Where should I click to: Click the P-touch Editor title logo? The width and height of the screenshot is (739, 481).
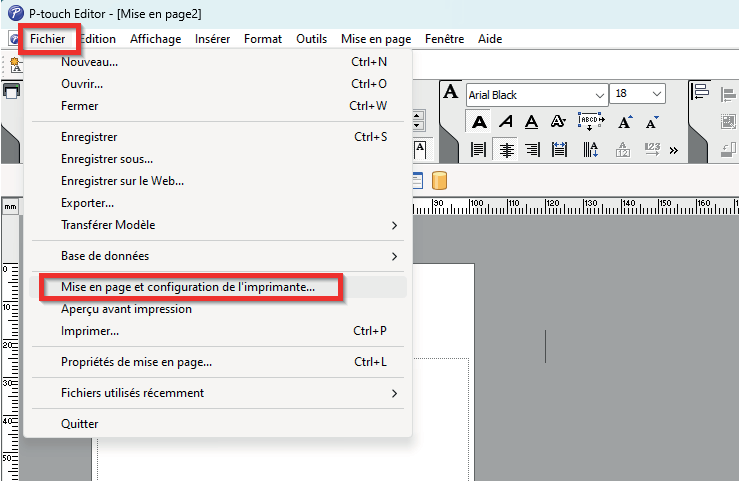[x=16, y=13]
